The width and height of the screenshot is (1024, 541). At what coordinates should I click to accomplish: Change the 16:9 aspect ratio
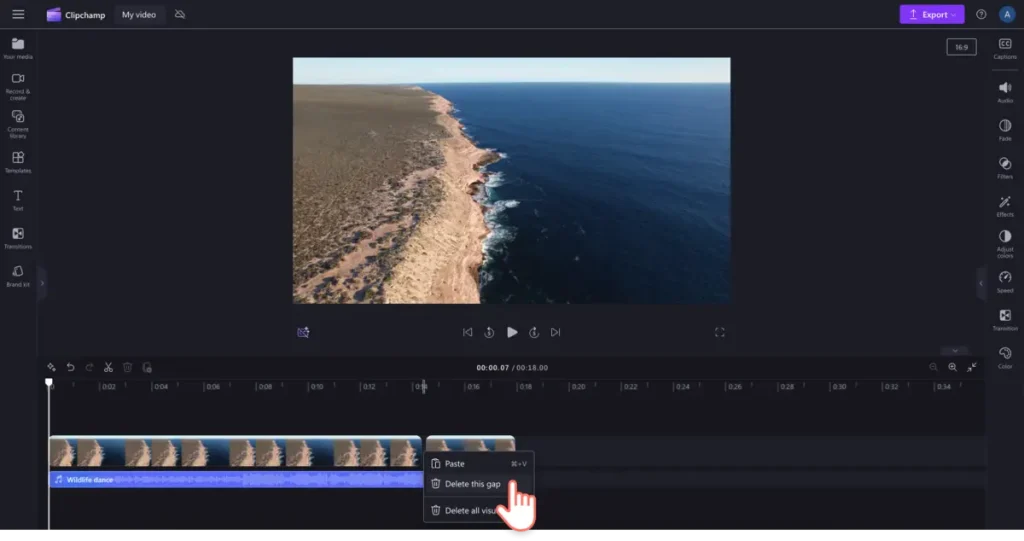tap(961, 47)
